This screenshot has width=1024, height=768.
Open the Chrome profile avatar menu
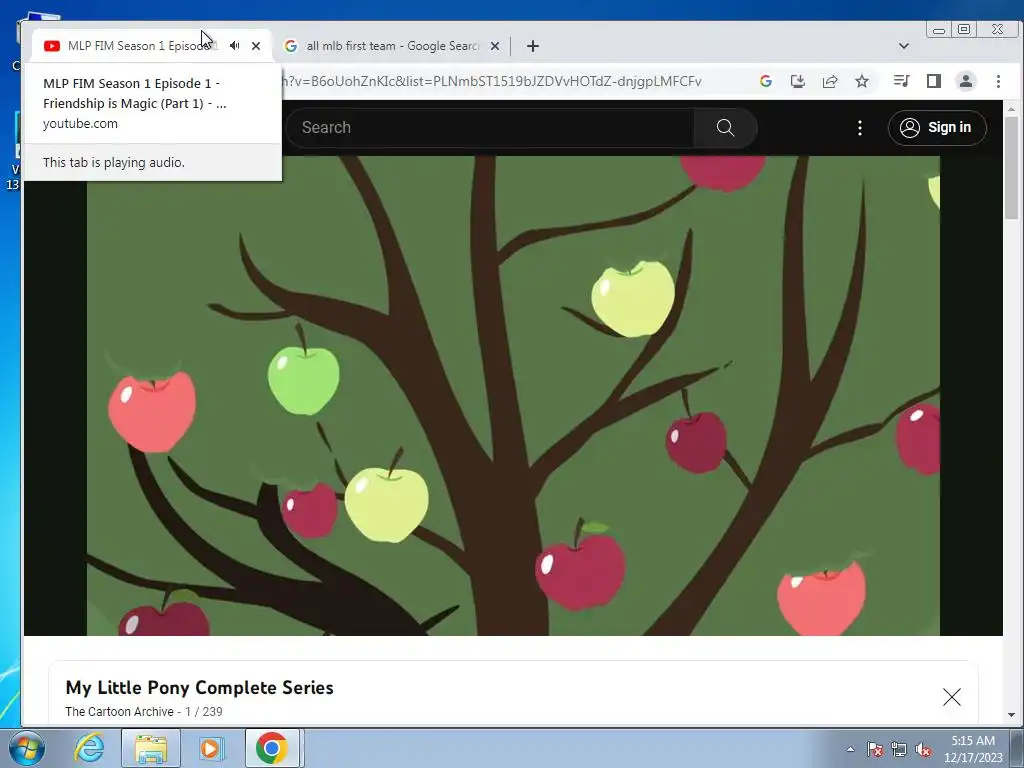pos(966,81)
